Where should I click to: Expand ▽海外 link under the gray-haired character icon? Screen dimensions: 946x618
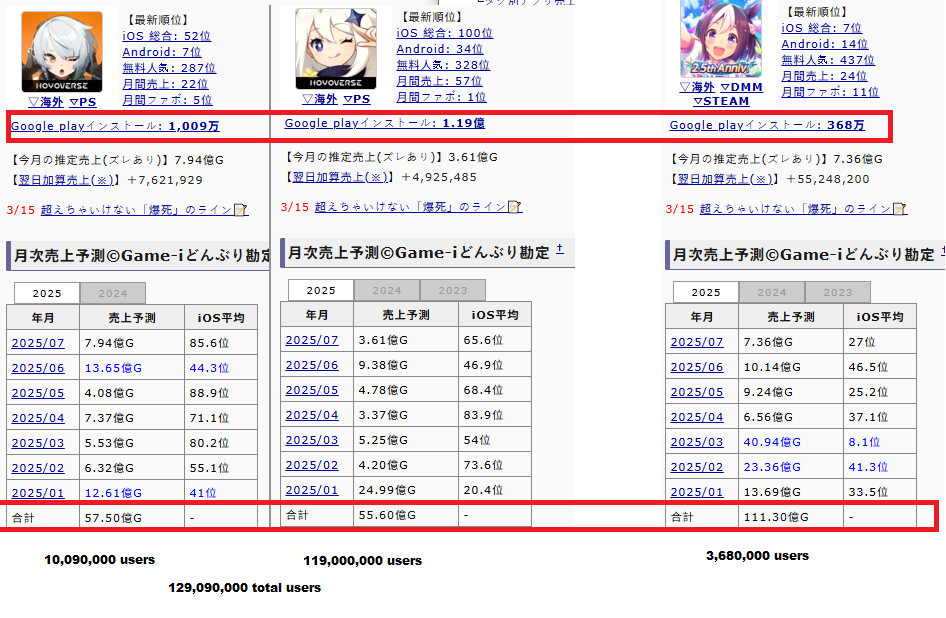(46, 103)
